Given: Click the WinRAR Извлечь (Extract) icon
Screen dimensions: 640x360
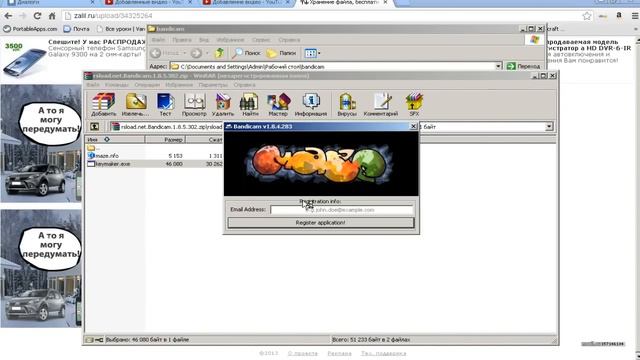Looking at the screenshot, I should [x=136, y=104].
